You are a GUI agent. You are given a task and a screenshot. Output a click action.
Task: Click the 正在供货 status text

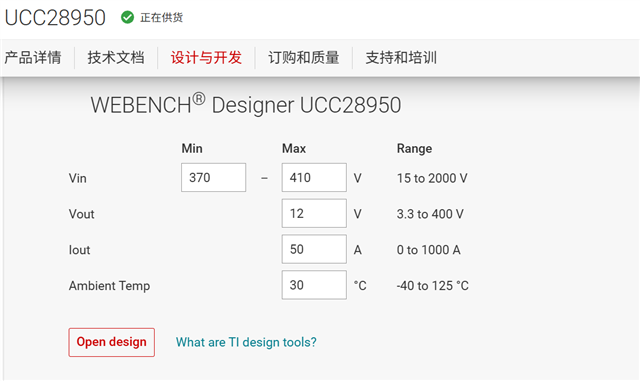click(x=162, y=18)
